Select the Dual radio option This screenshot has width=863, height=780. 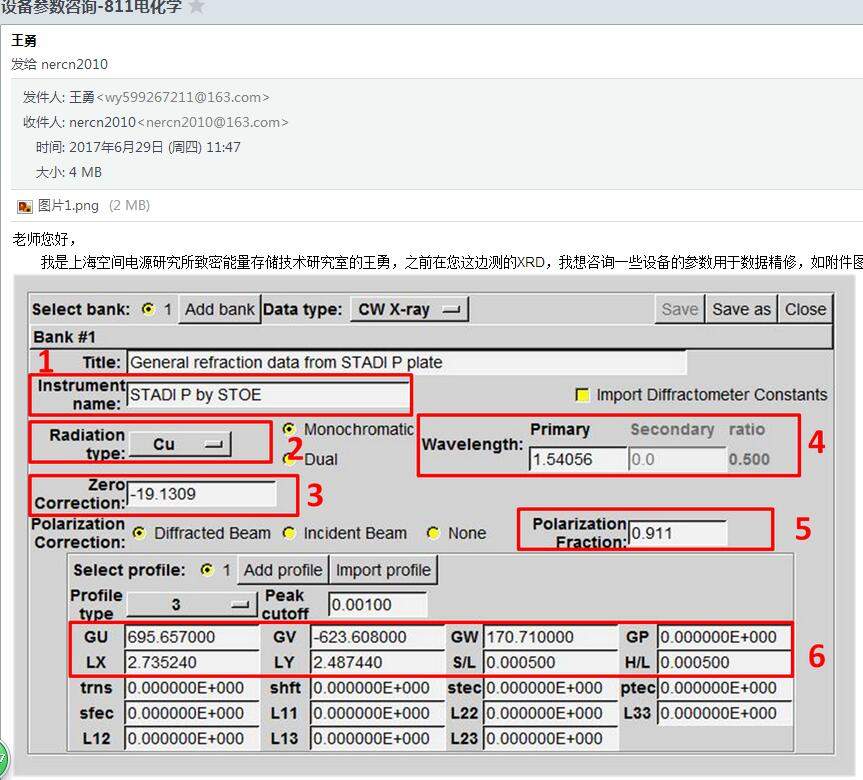[x=288, y=459]
